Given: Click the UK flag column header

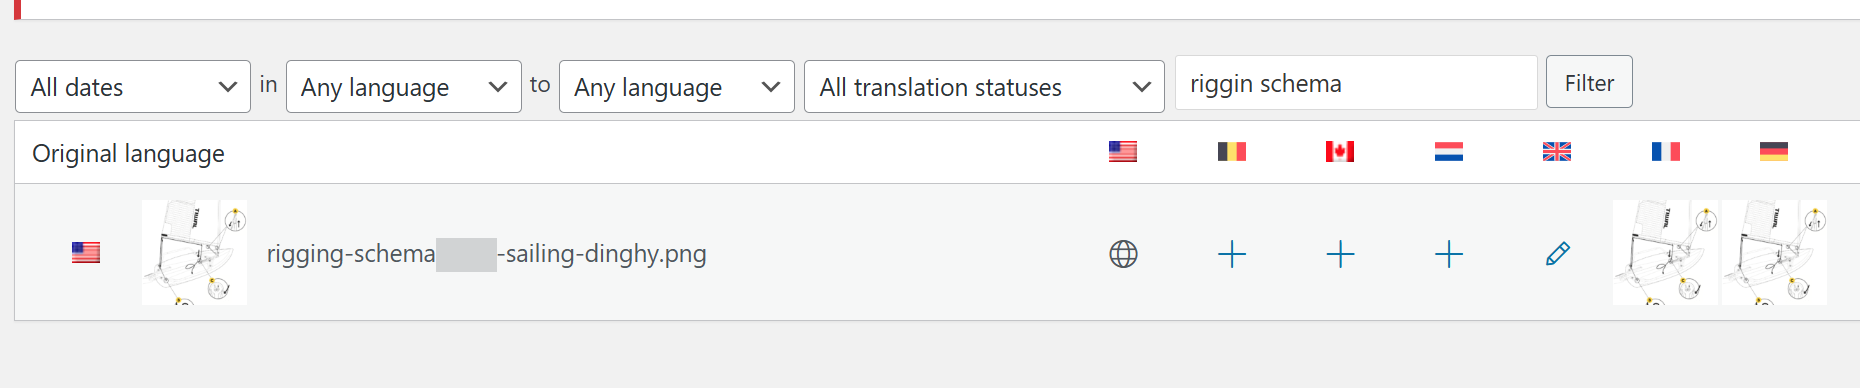Looking at the screenshot, I should 1557,151.
